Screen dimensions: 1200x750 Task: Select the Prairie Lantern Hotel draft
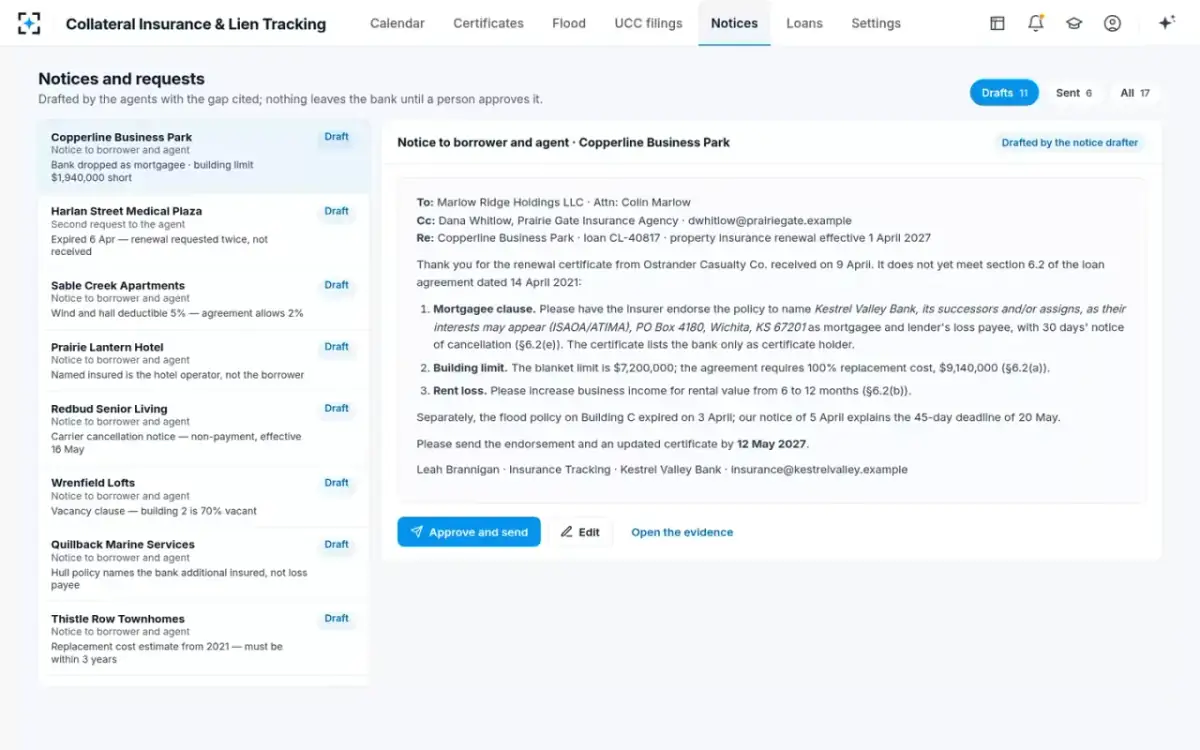204,361
